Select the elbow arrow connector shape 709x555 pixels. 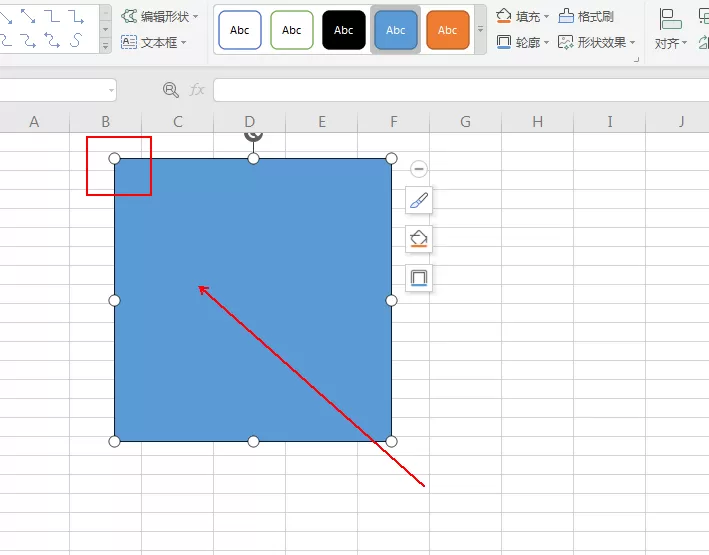[76, 17]
